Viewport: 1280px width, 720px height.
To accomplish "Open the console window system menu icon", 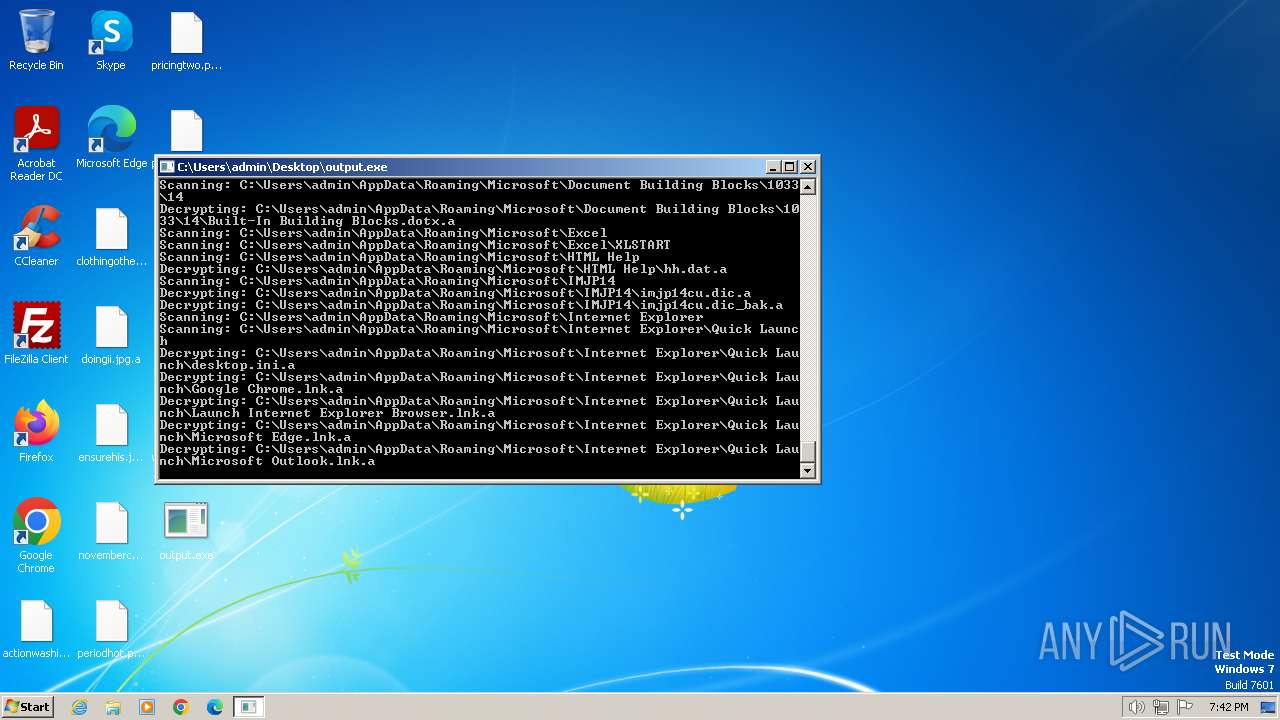I will point(168,167).
